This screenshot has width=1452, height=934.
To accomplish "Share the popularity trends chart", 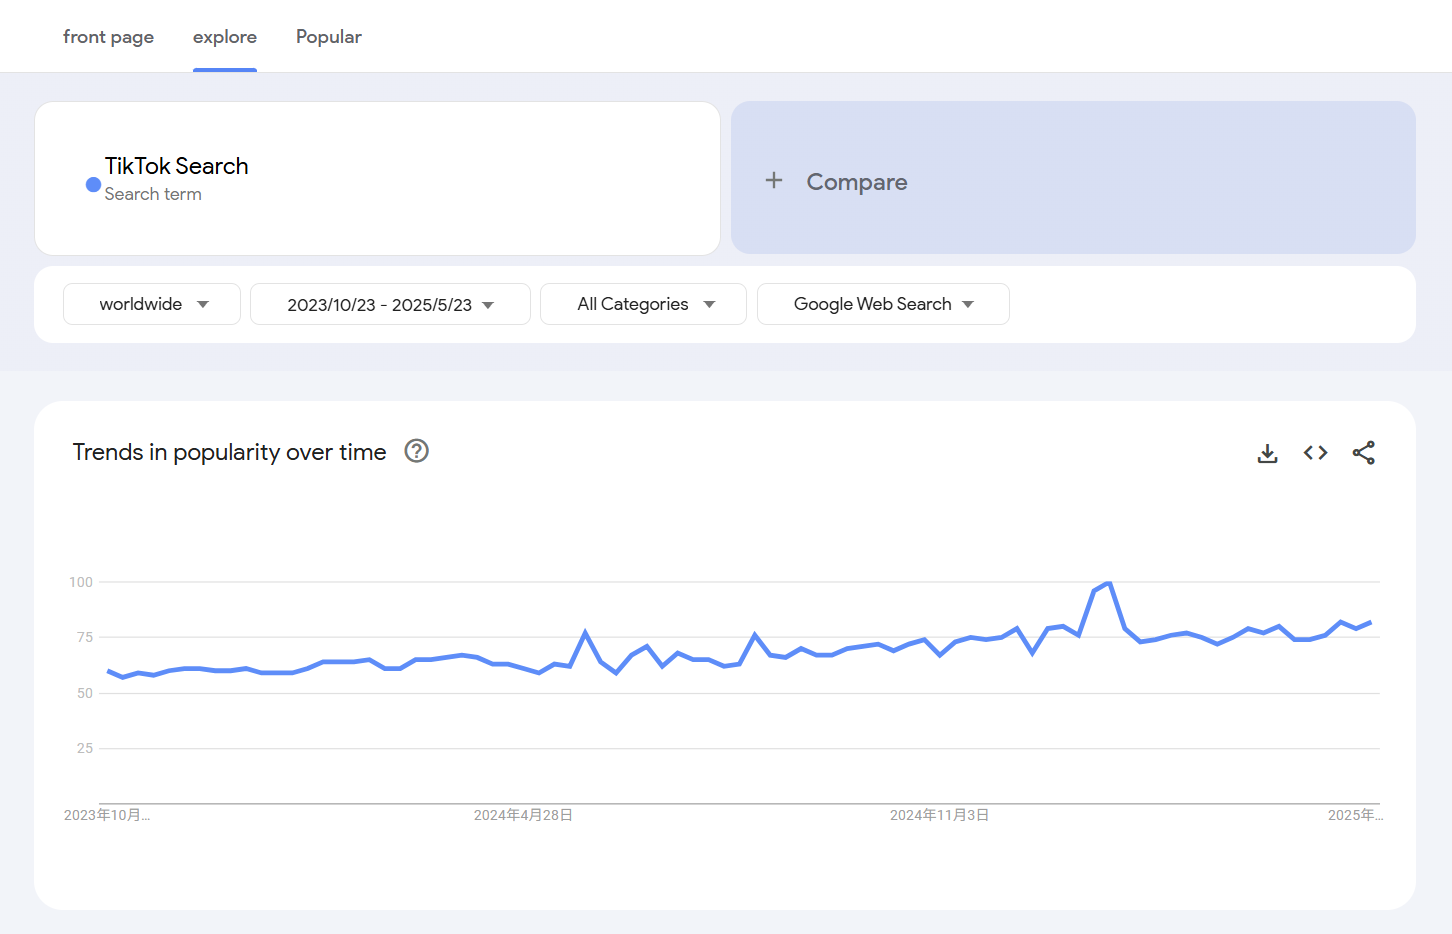I will [1363, 453].
